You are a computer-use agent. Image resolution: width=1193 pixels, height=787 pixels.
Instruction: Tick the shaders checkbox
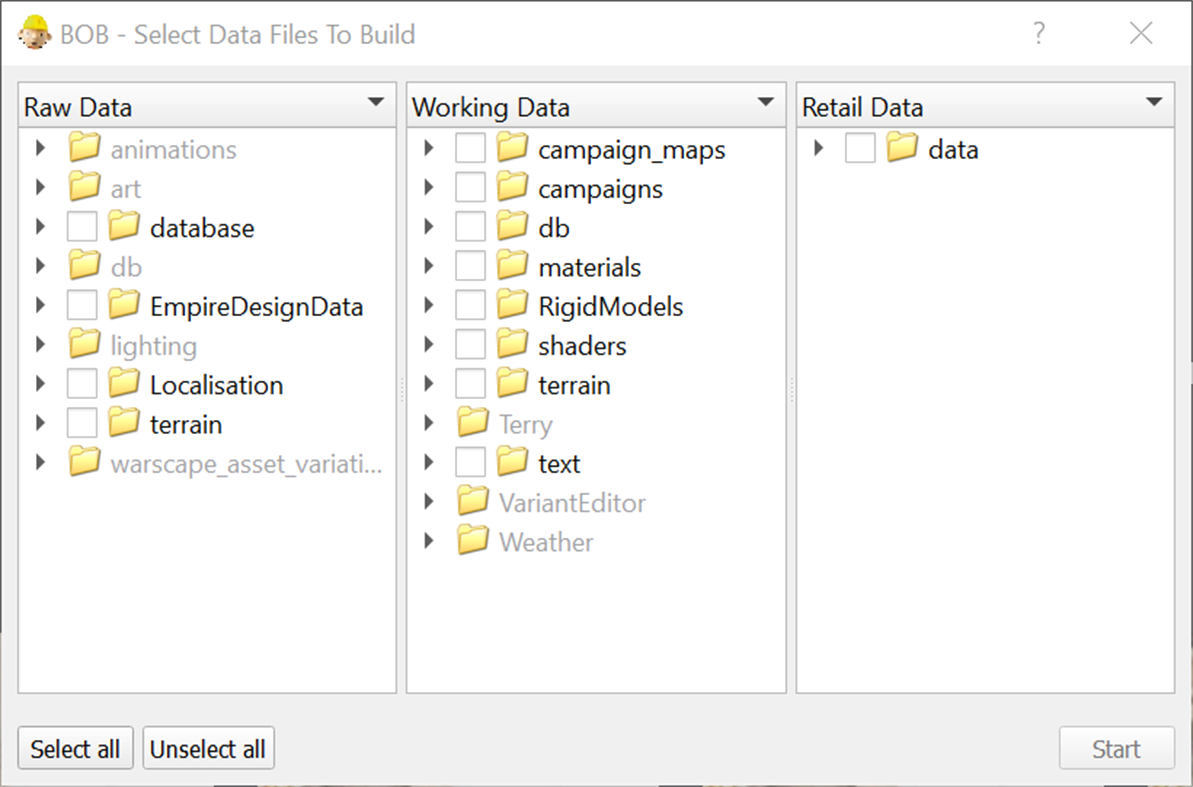click(x=470, y=346)
